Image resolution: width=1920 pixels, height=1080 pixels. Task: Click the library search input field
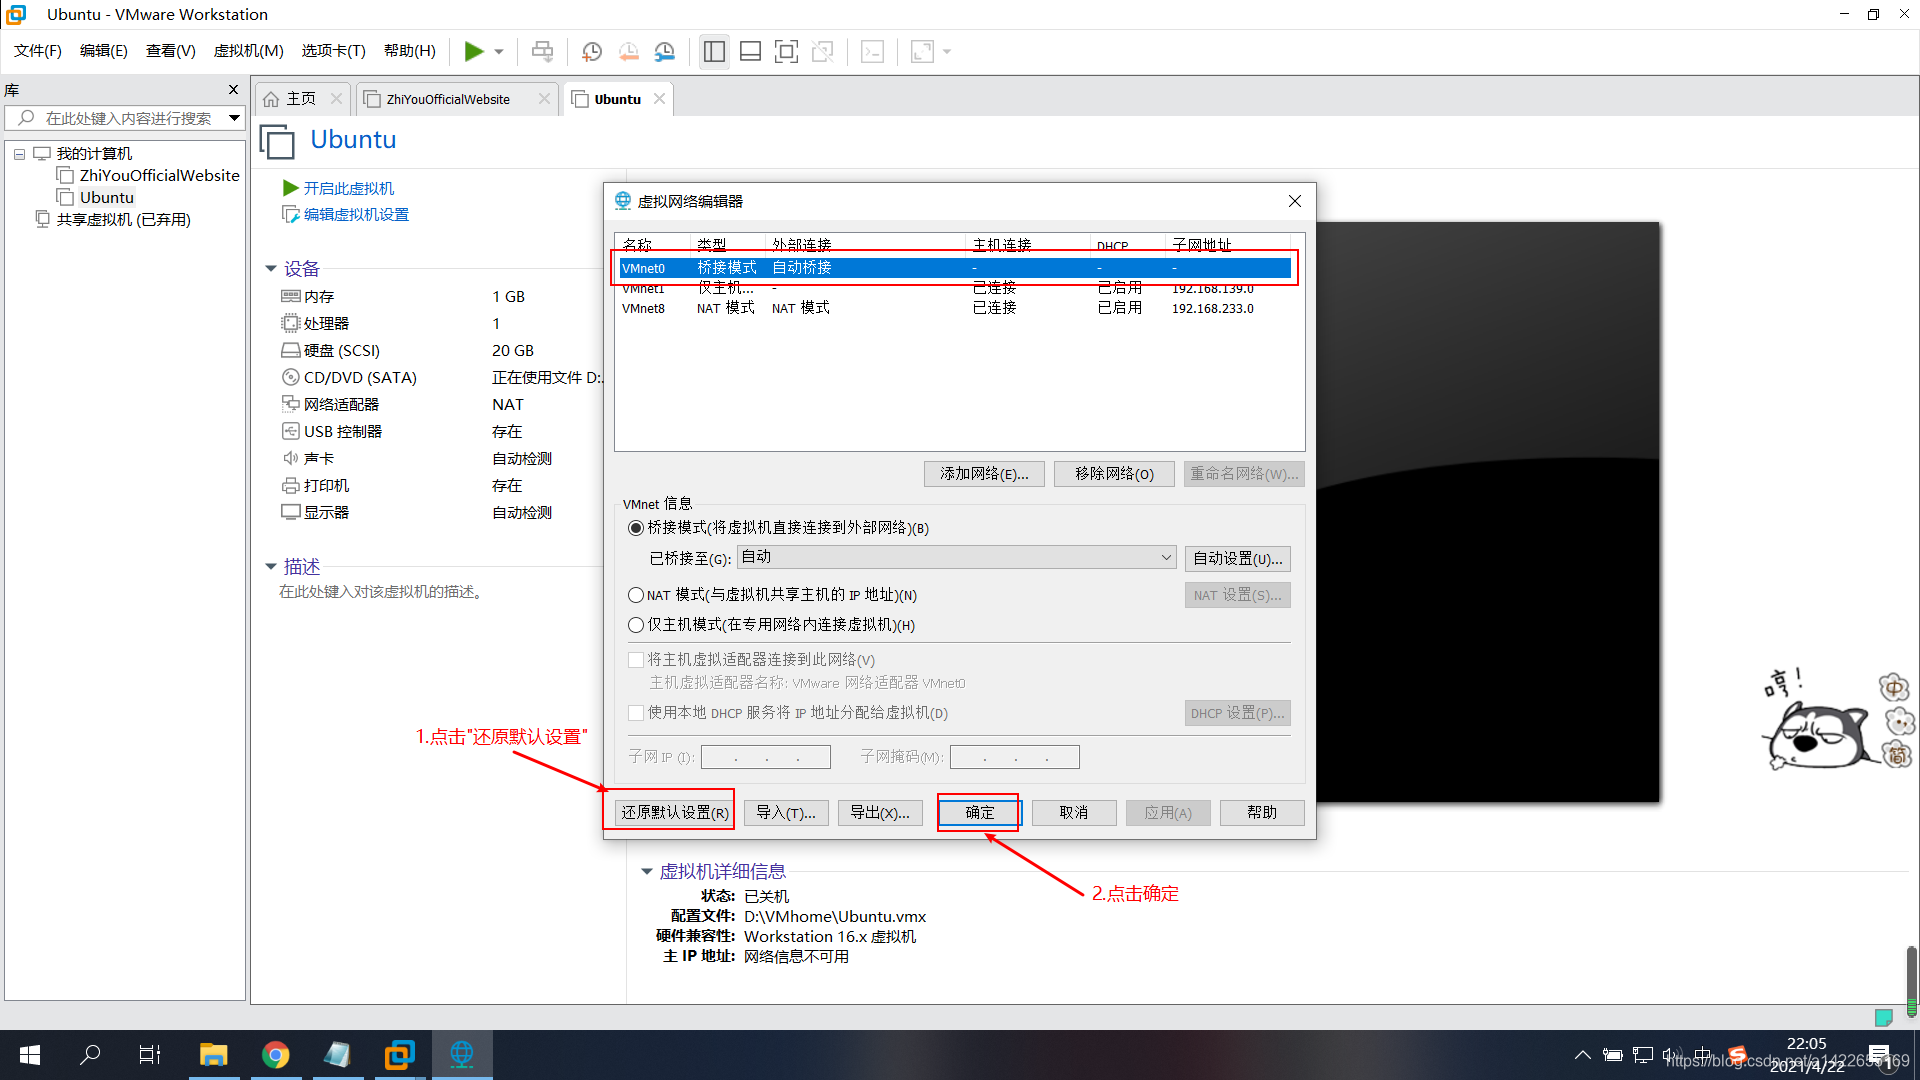124,118
